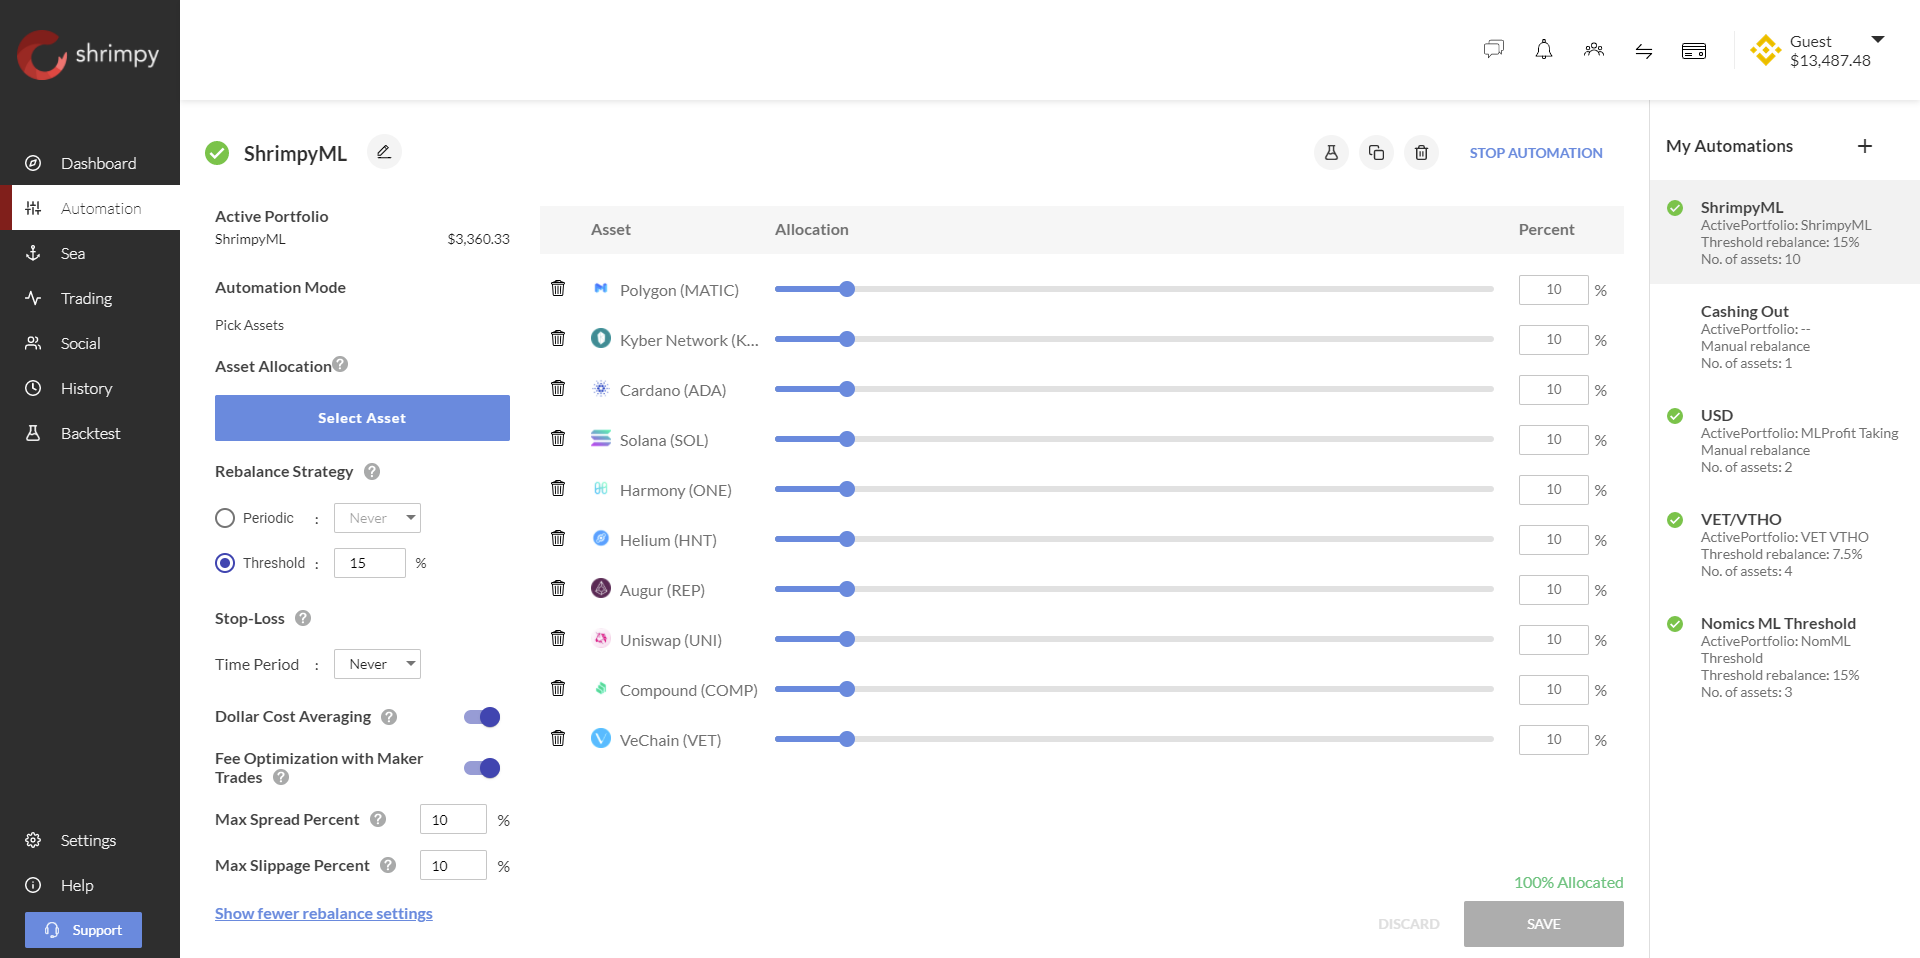
Task: Select the Cashing Out automation
Action: point(1785,337)
